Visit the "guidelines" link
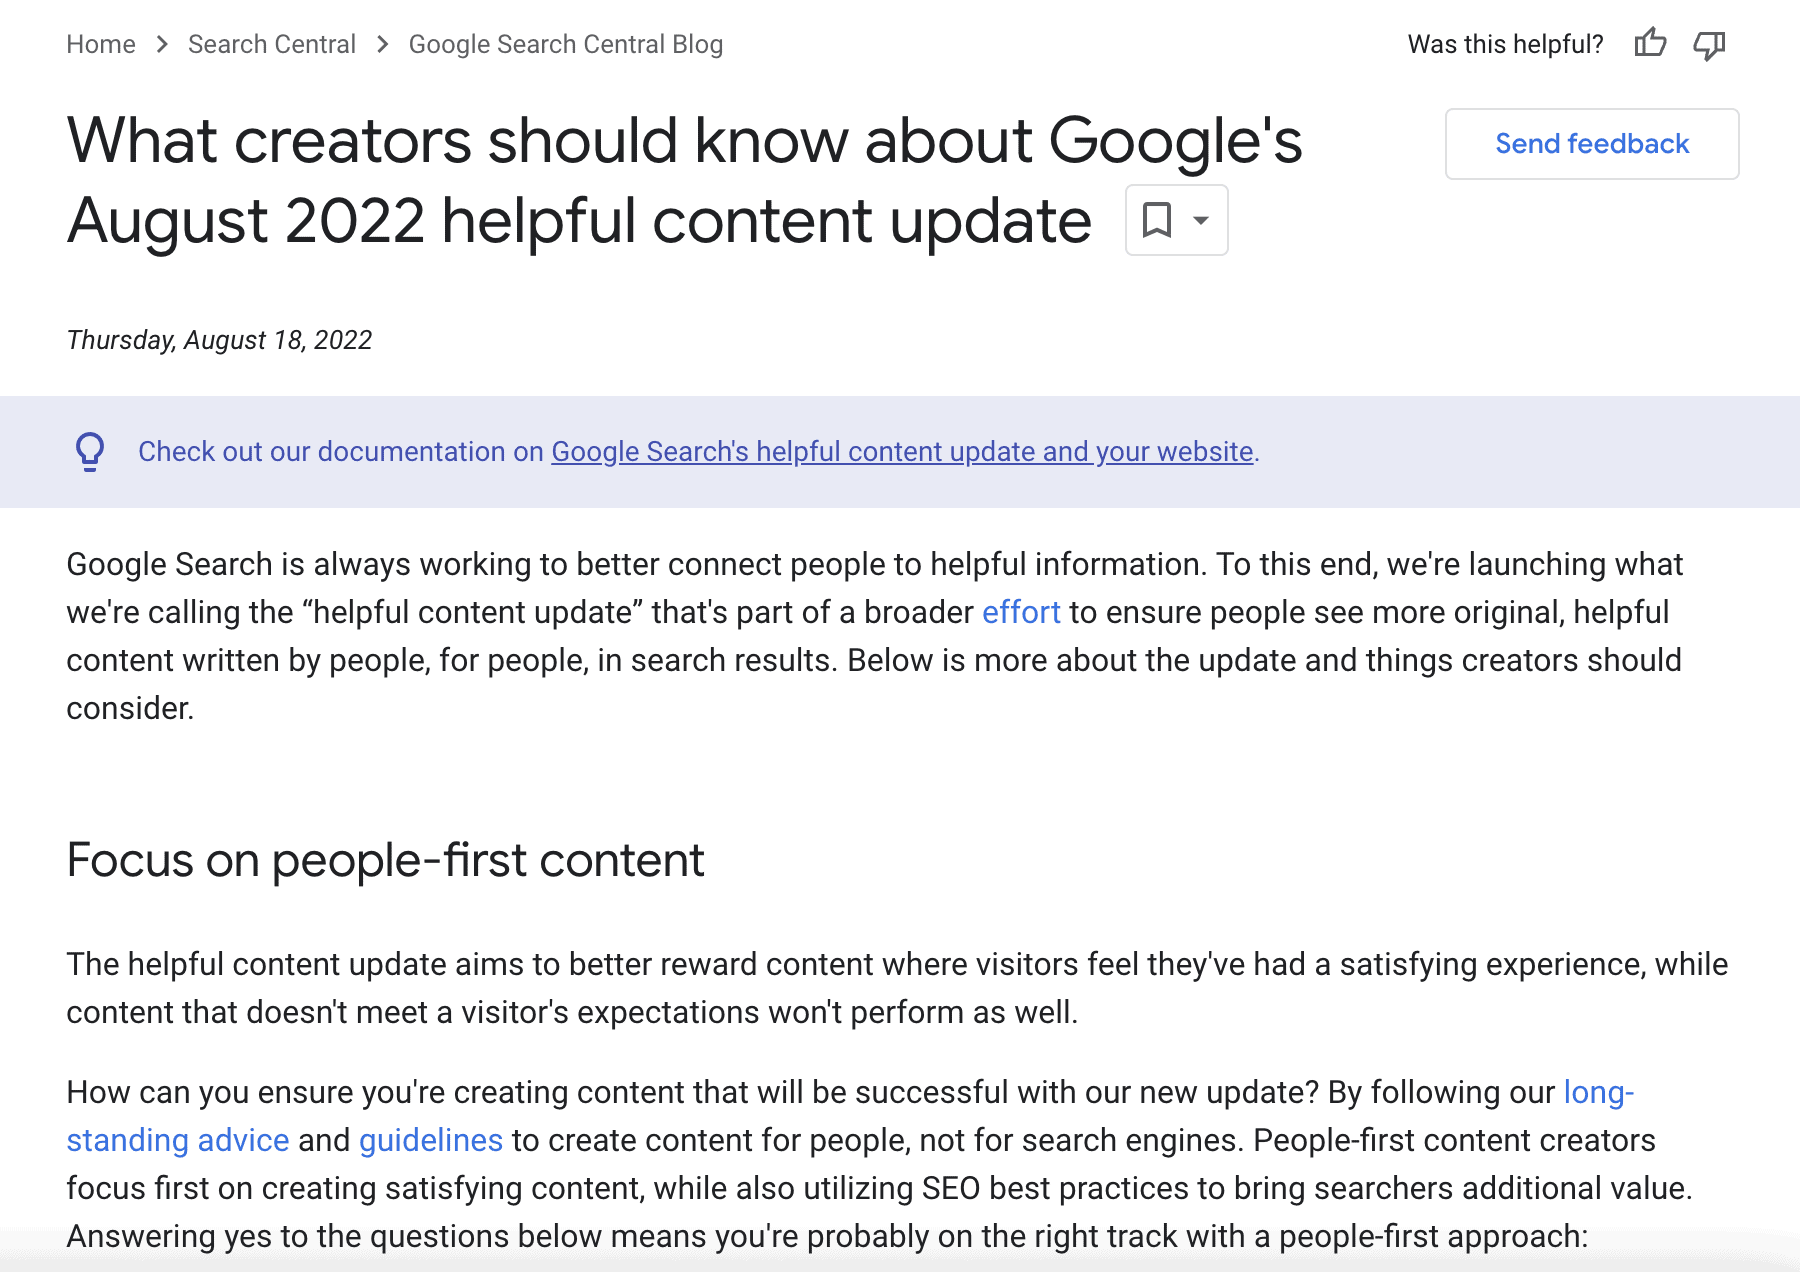1800x1272 pixels. click(x=431, y=1140)
